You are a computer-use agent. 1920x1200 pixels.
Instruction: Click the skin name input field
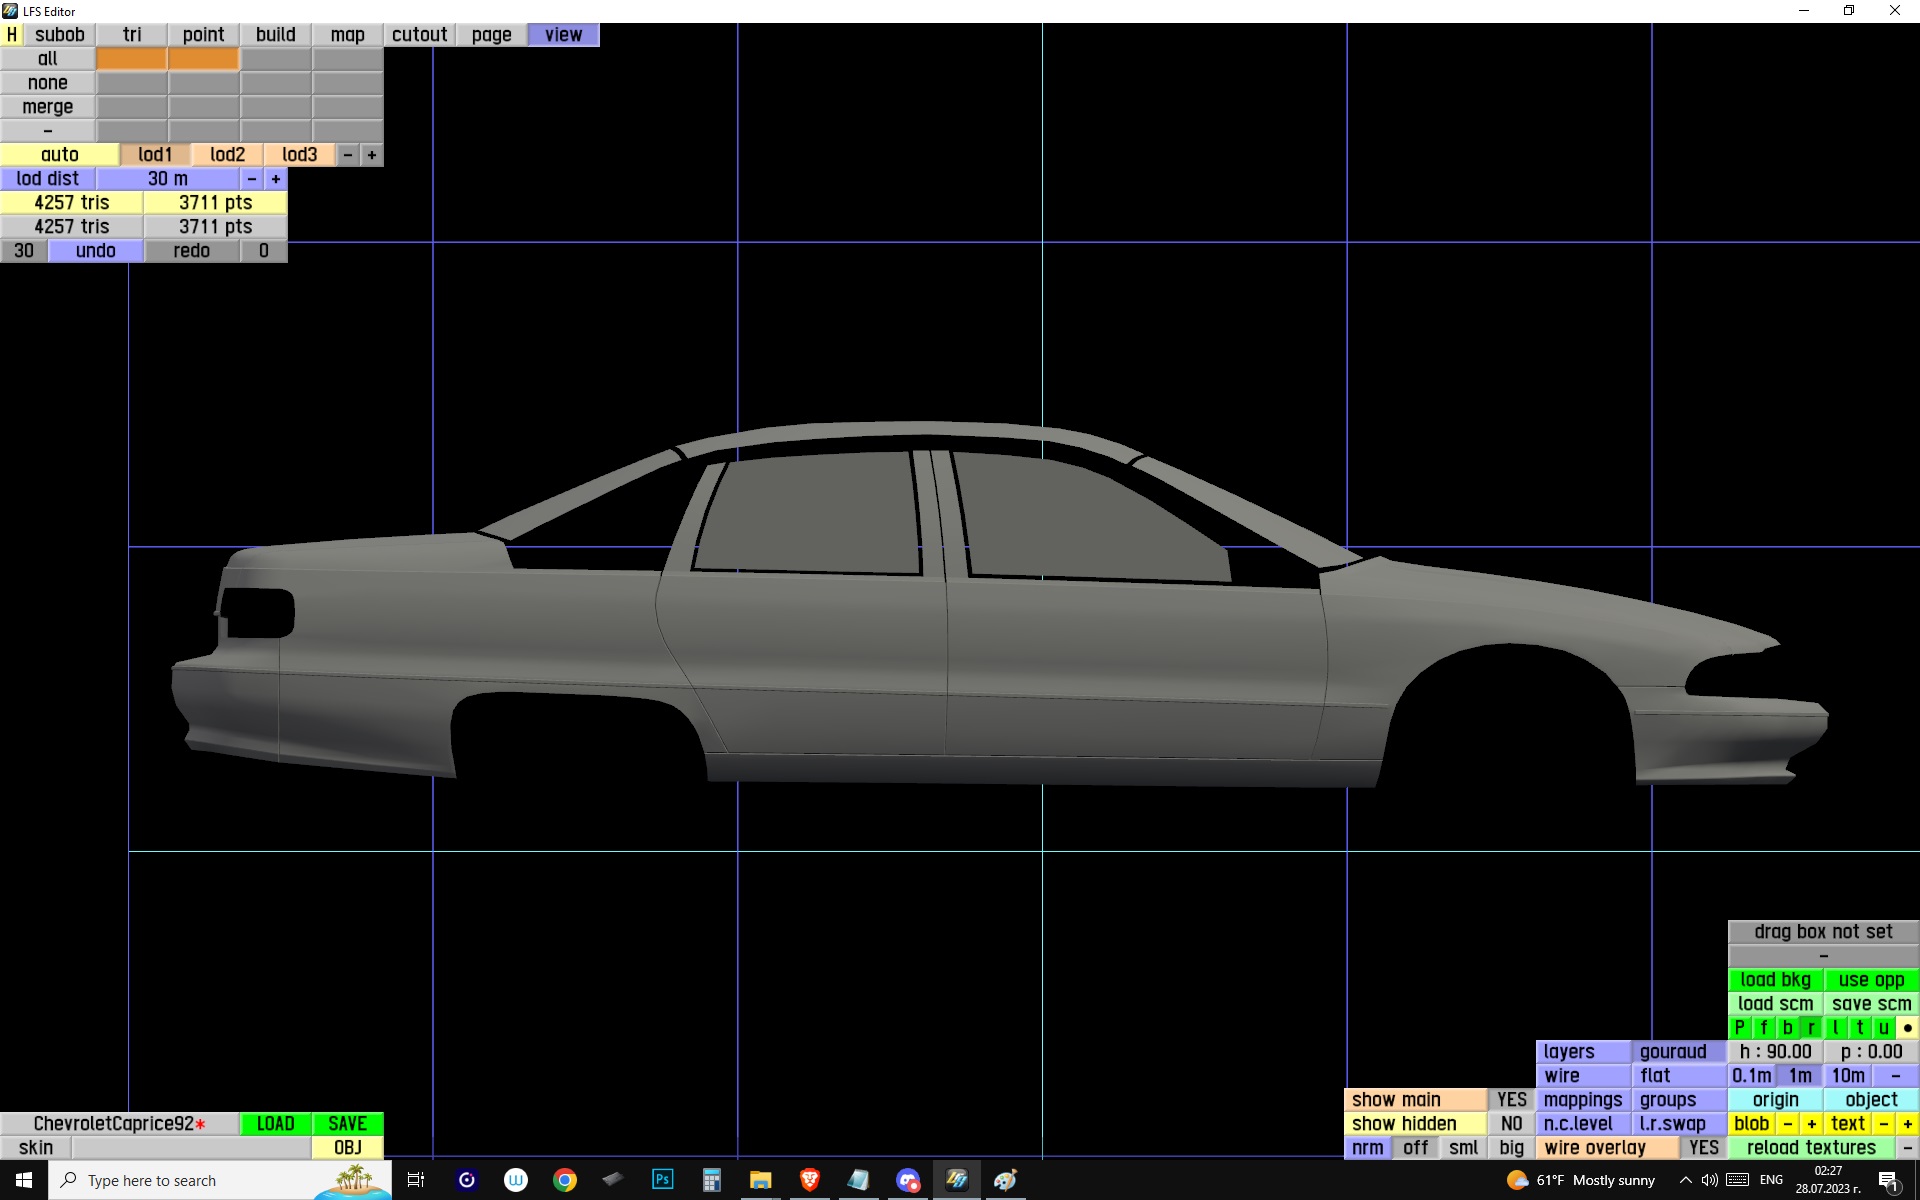point(190,1147)
